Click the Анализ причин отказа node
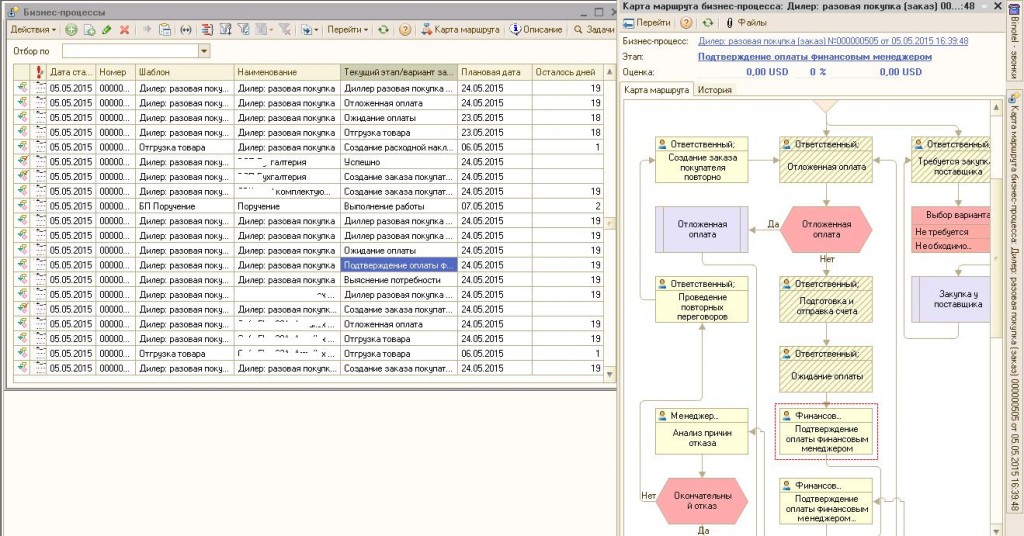The width and height of the screenshot is (1024, 536). click(x=702, y=432)
